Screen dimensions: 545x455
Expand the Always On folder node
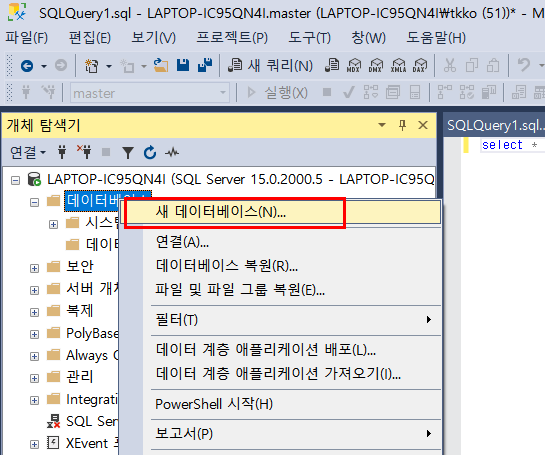click(34, 356)
